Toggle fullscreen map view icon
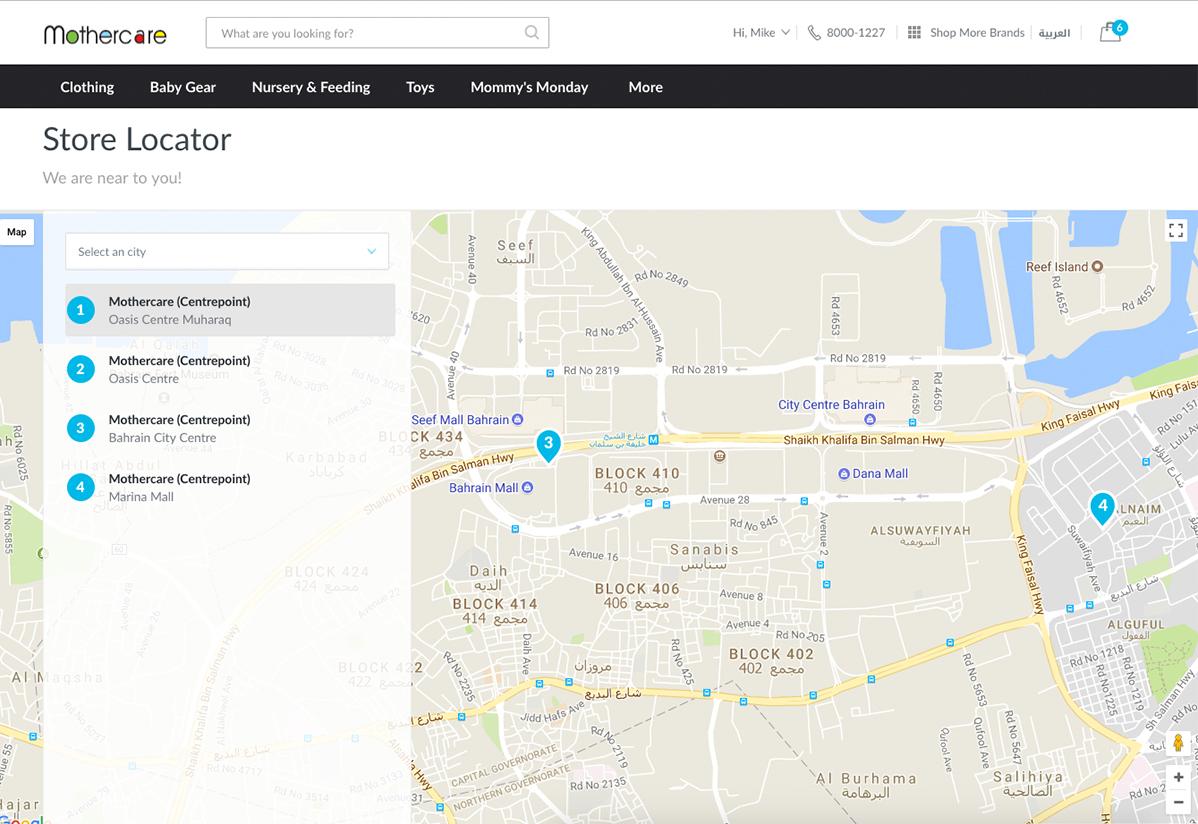Screen dimensions: 1198x824 (x=1176, y=230)
